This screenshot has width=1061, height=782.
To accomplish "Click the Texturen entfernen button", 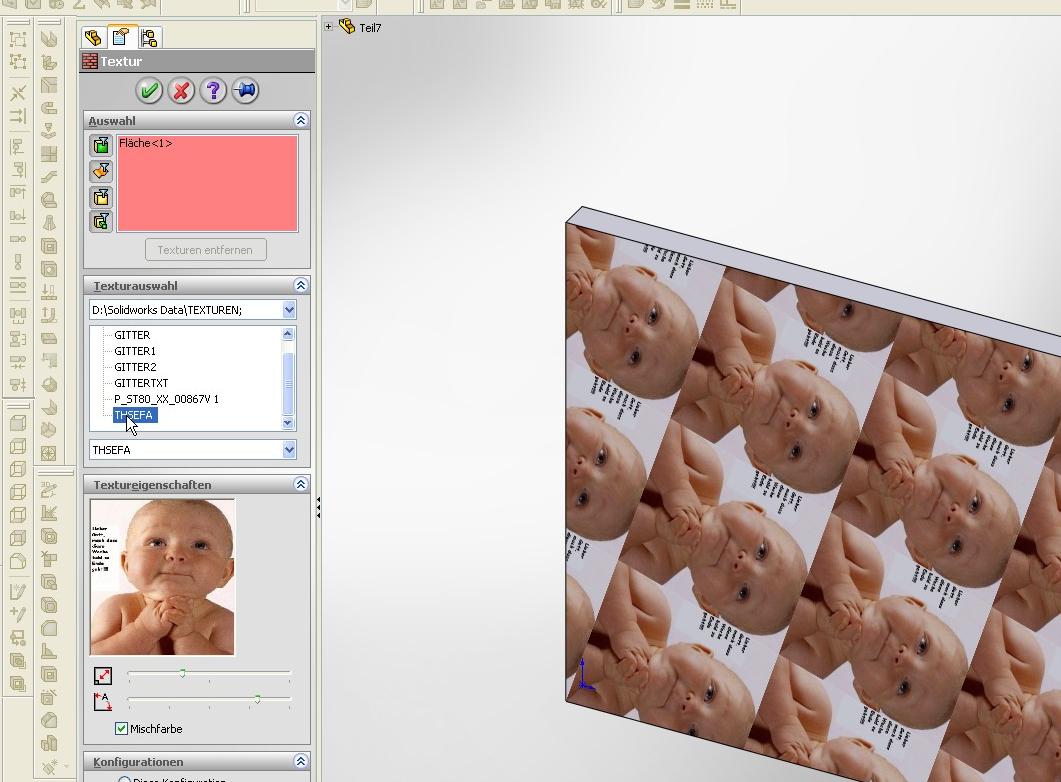I will click(x=206, y=250).
